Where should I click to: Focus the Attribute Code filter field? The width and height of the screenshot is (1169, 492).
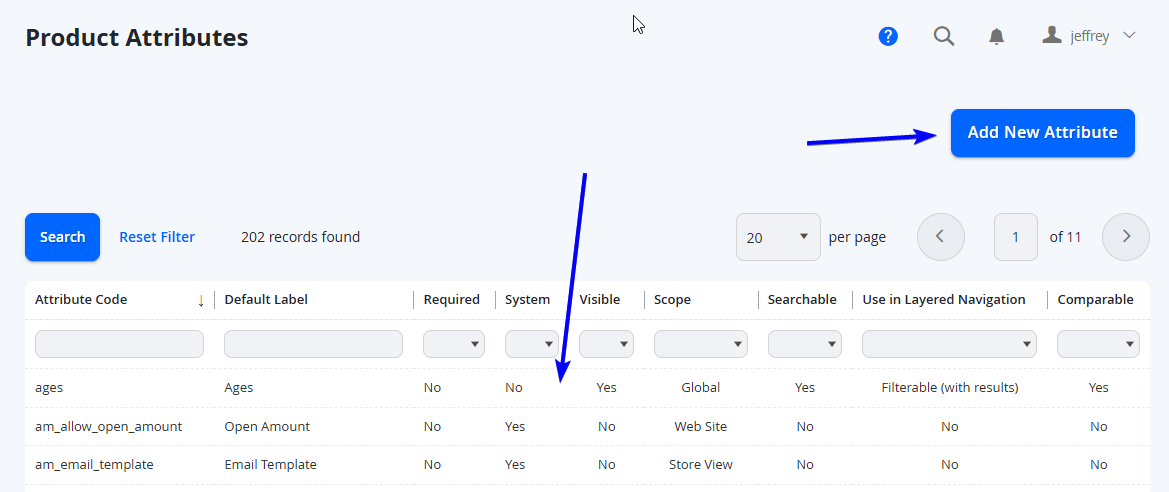coord(119,344)
